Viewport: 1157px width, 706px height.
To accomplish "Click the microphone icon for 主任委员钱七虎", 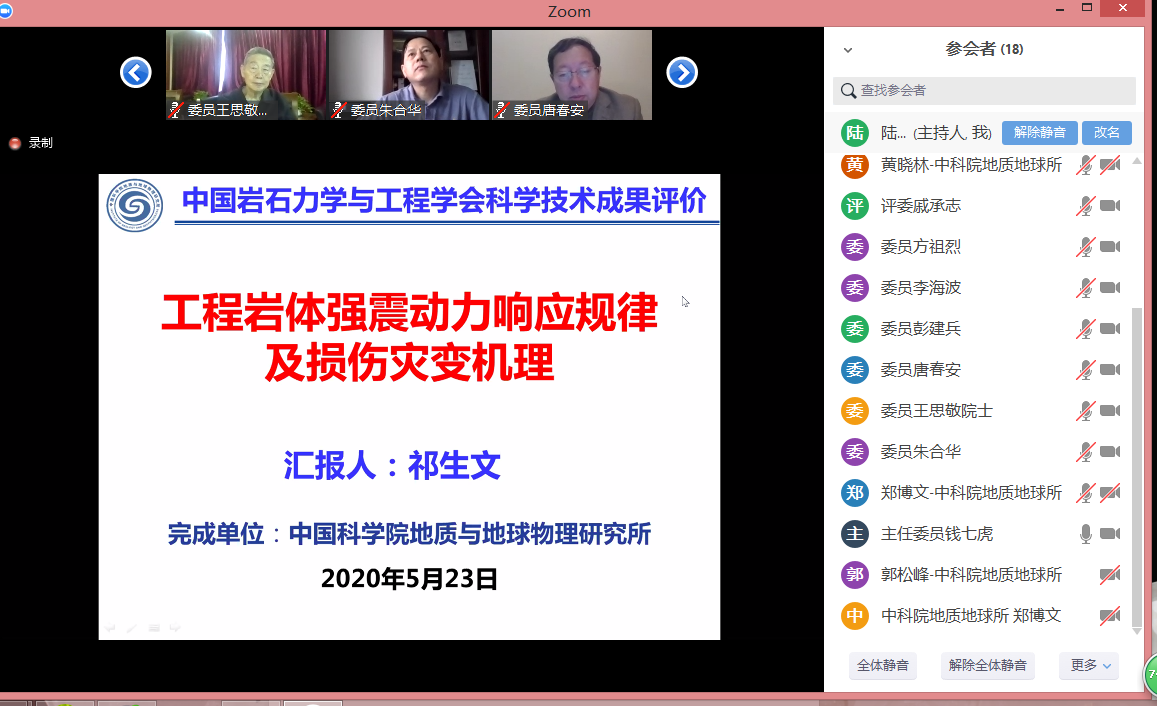I will coord(1086,534).
